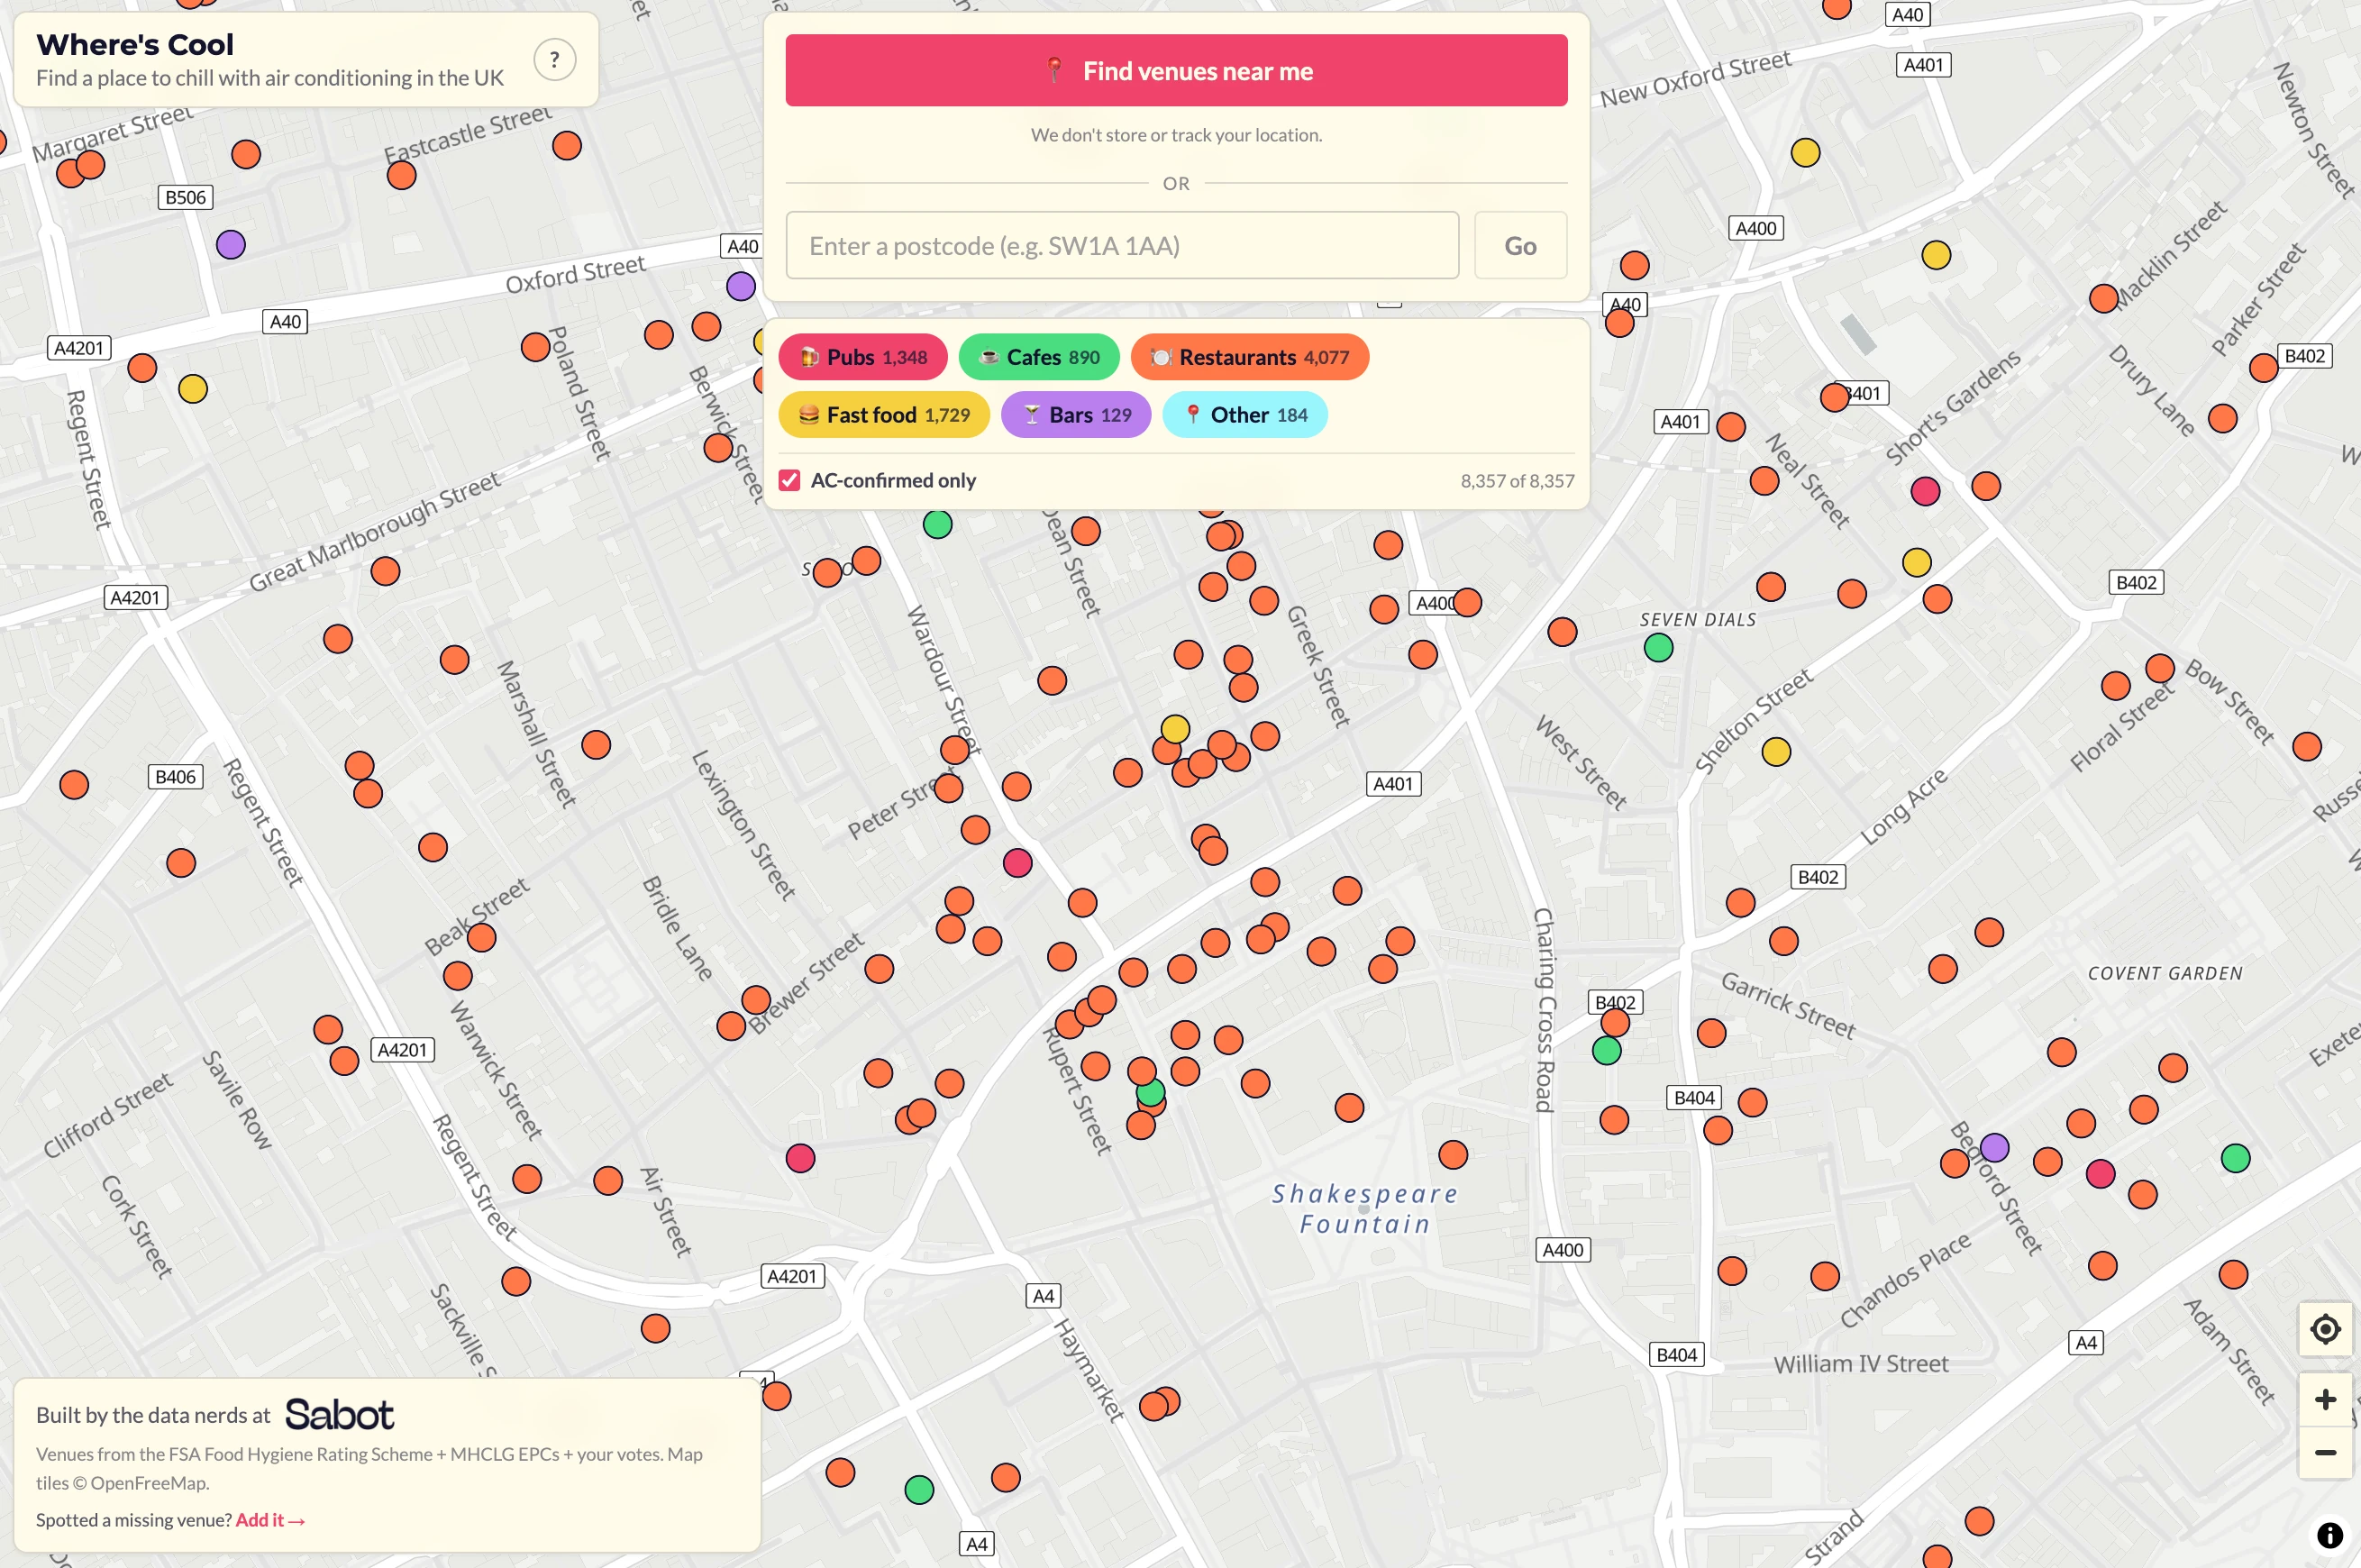
Task: Click the COVENT GARDEN map label
Action: (x=2165, y=973)
